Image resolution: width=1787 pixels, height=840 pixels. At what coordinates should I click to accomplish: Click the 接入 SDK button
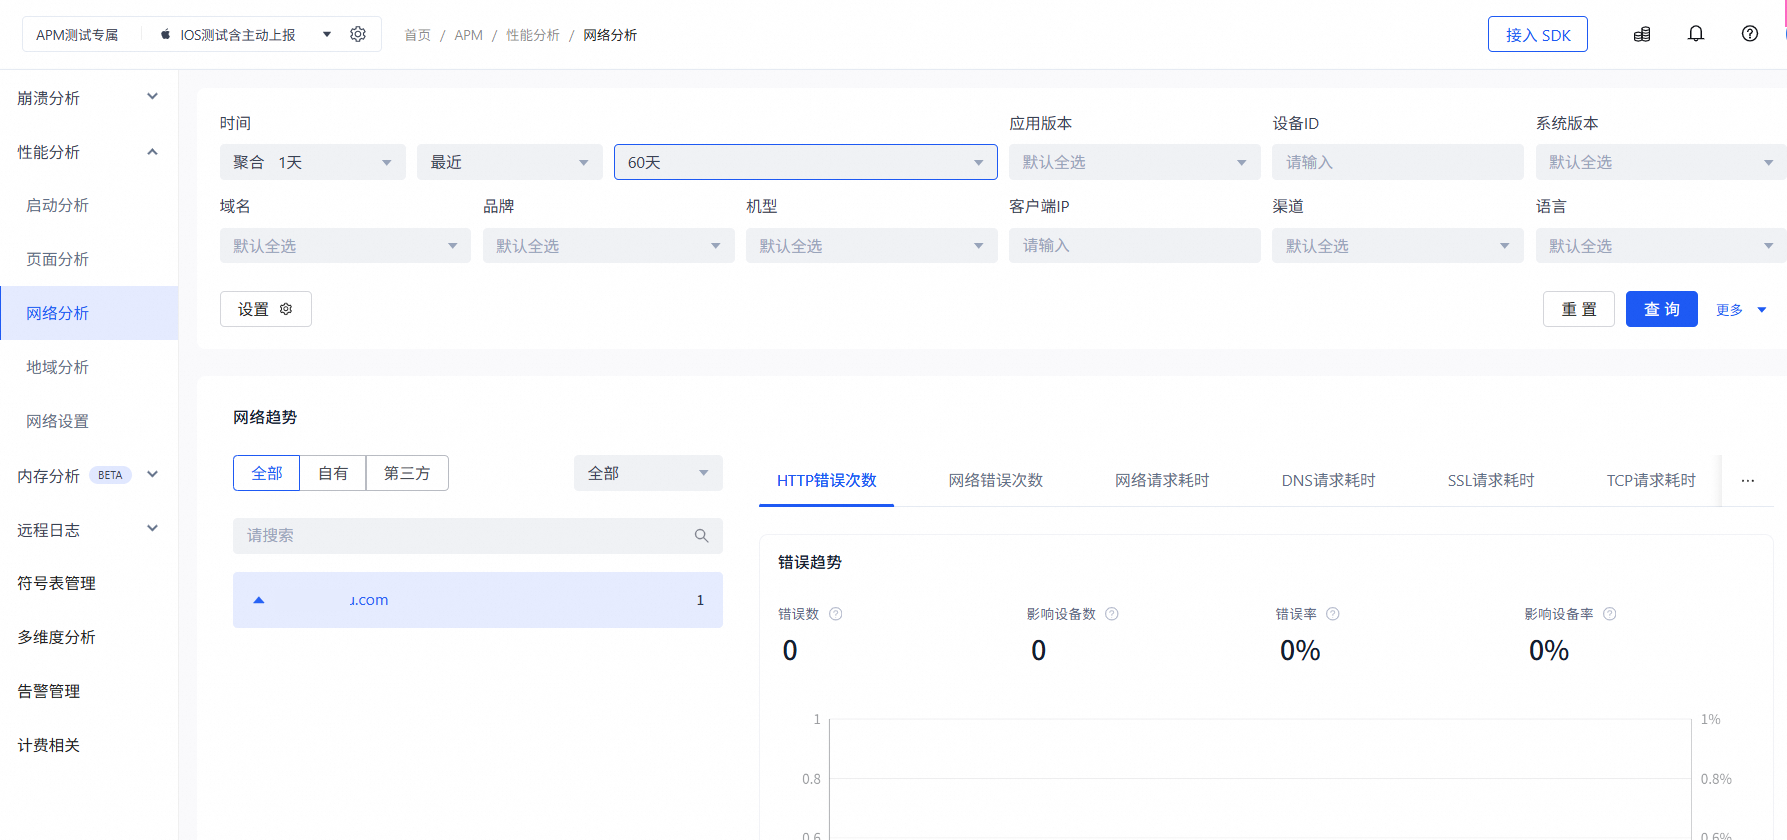1538,34
